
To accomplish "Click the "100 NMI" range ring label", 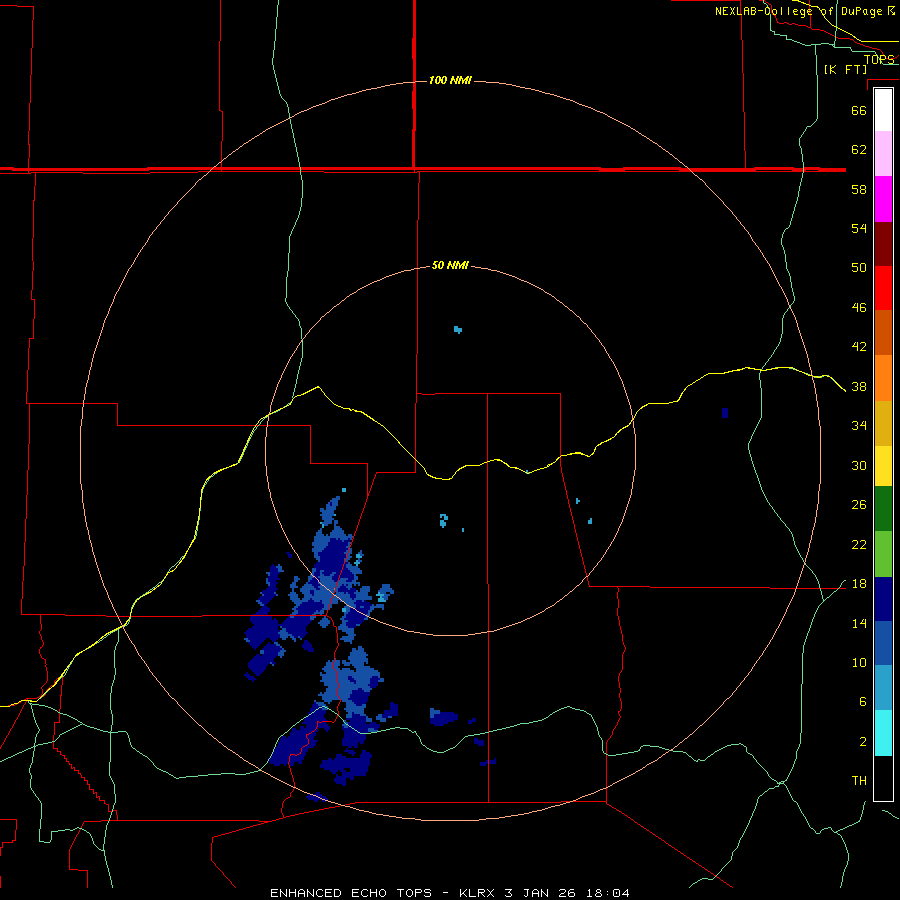I will pos(450,80).
